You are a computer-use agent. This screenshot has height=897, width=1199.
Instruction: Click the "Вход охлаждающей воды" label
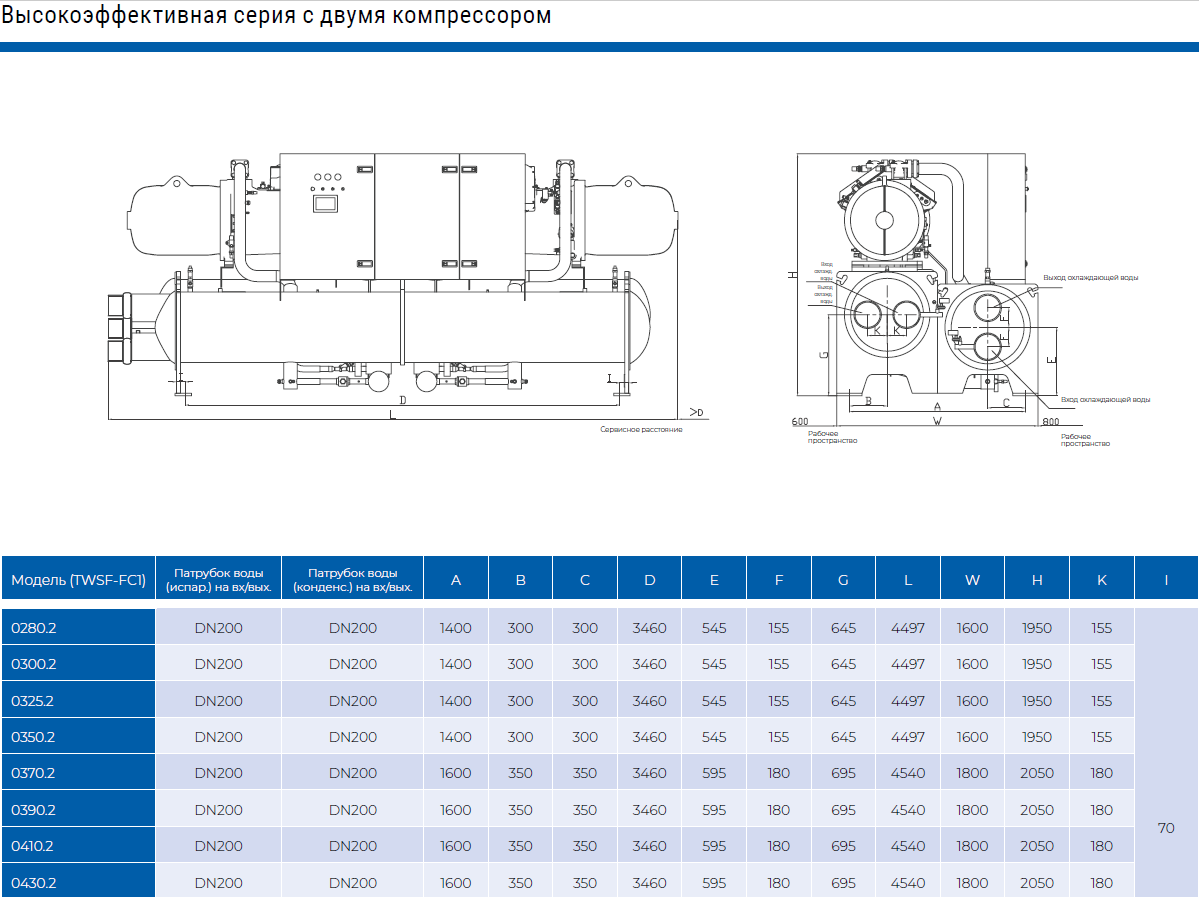point(1105,399)
